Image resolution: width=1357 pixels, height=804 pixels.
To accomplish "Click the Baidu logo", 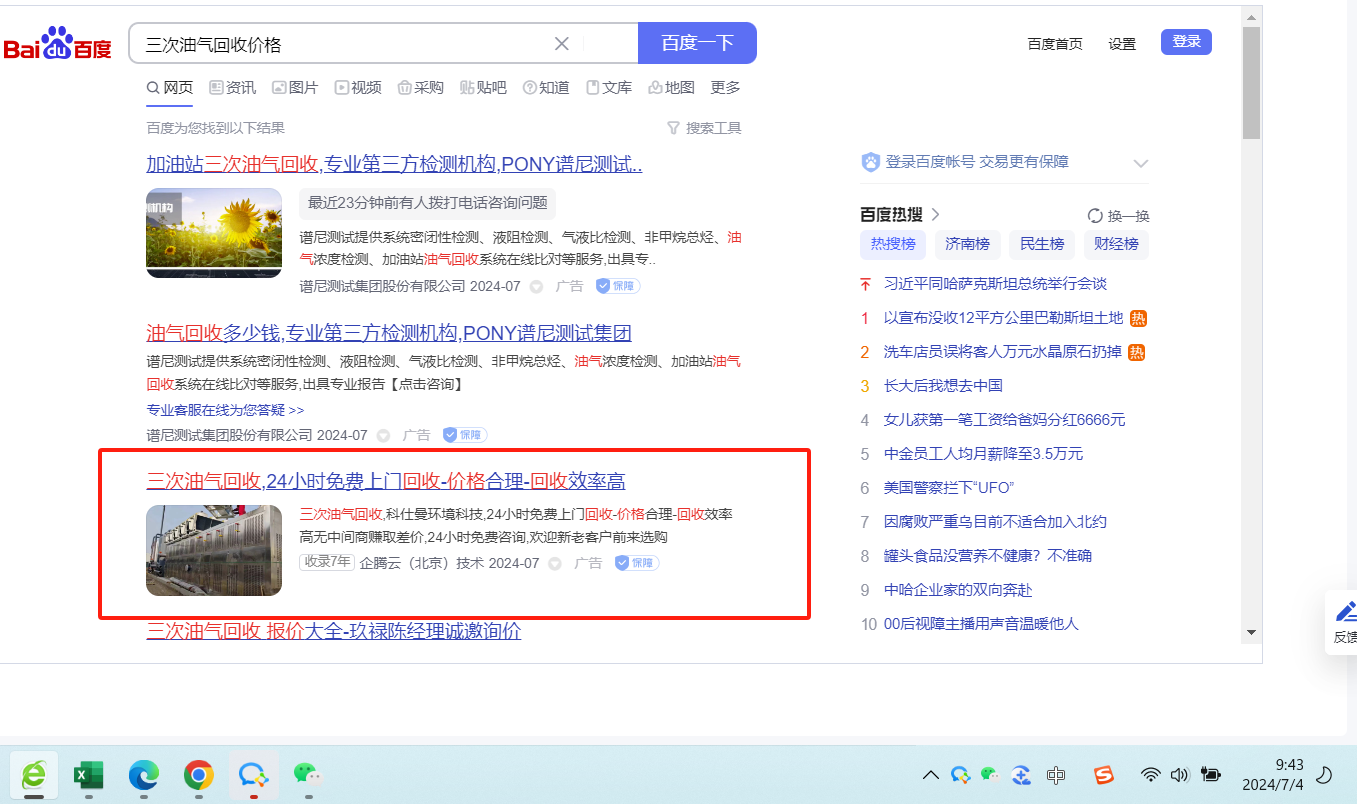I will pos(58,45).
